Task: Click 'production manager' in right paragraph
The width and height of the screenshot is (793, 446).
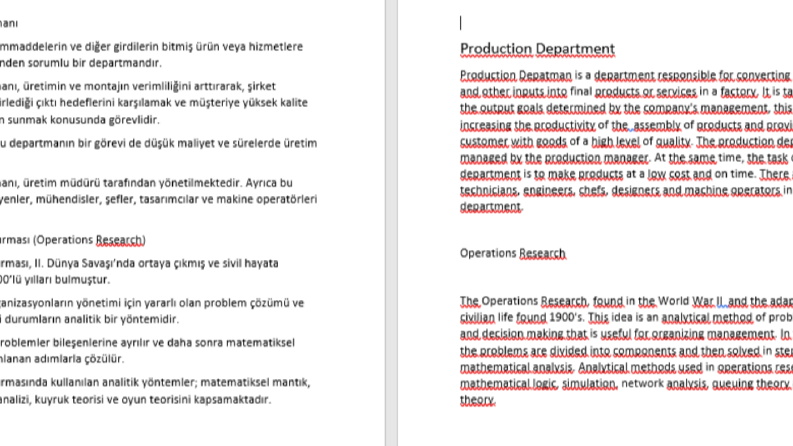Action: point(596,158)
